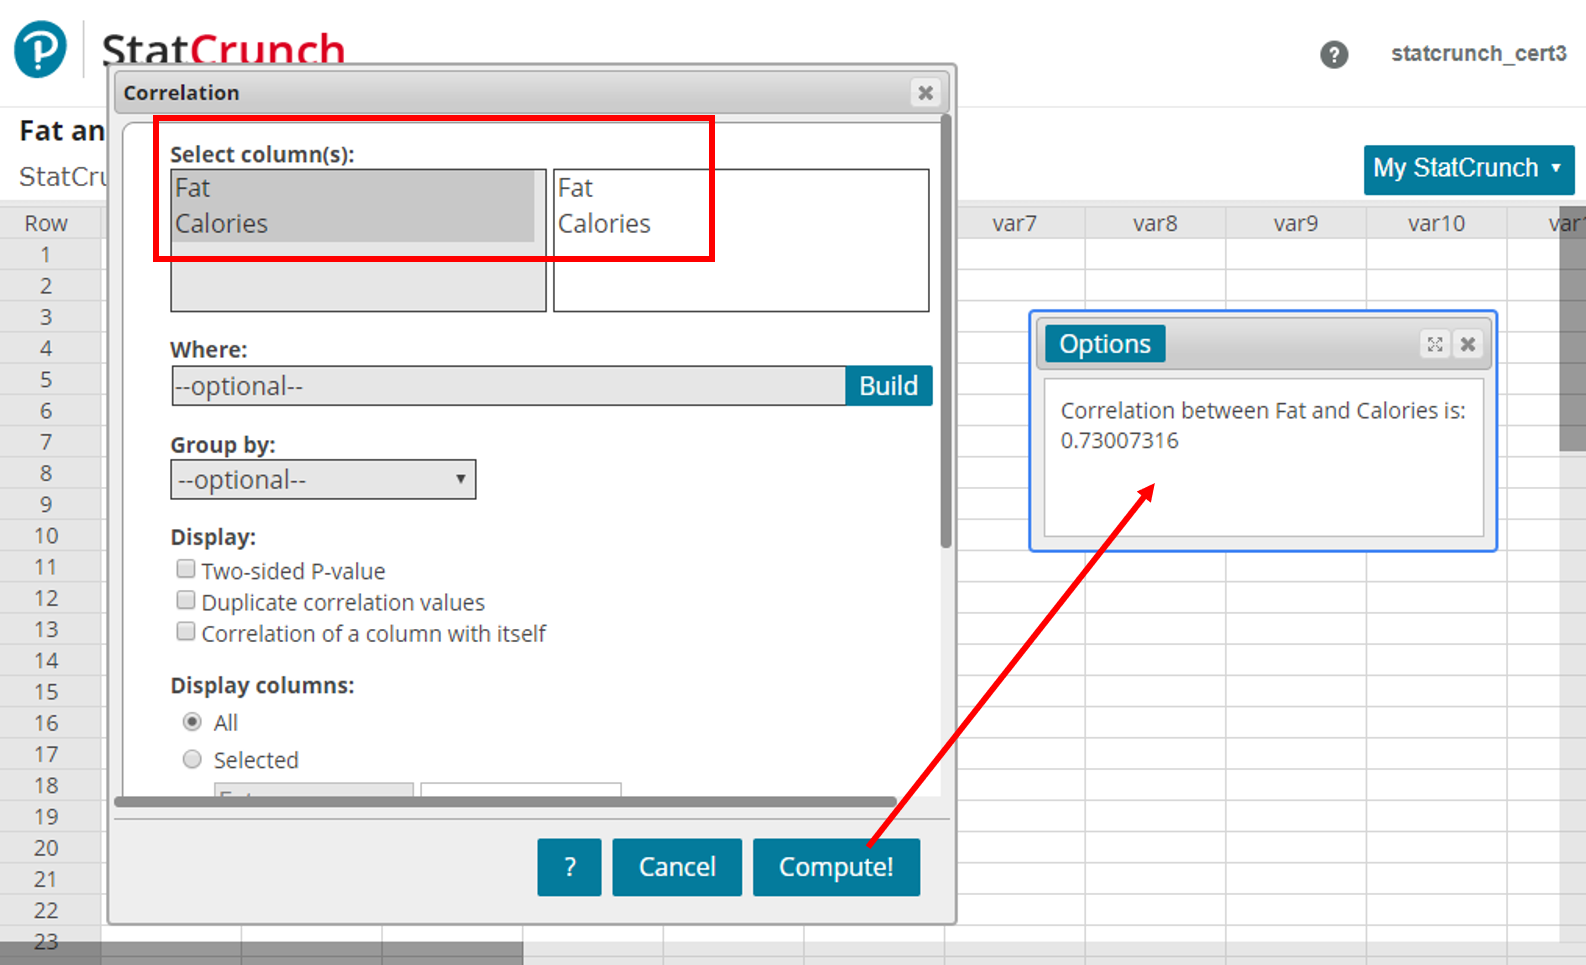This screenshot has height=965, width=1586.
Task: Click the Pearson logo icon
Action: [x=40, y=49]
